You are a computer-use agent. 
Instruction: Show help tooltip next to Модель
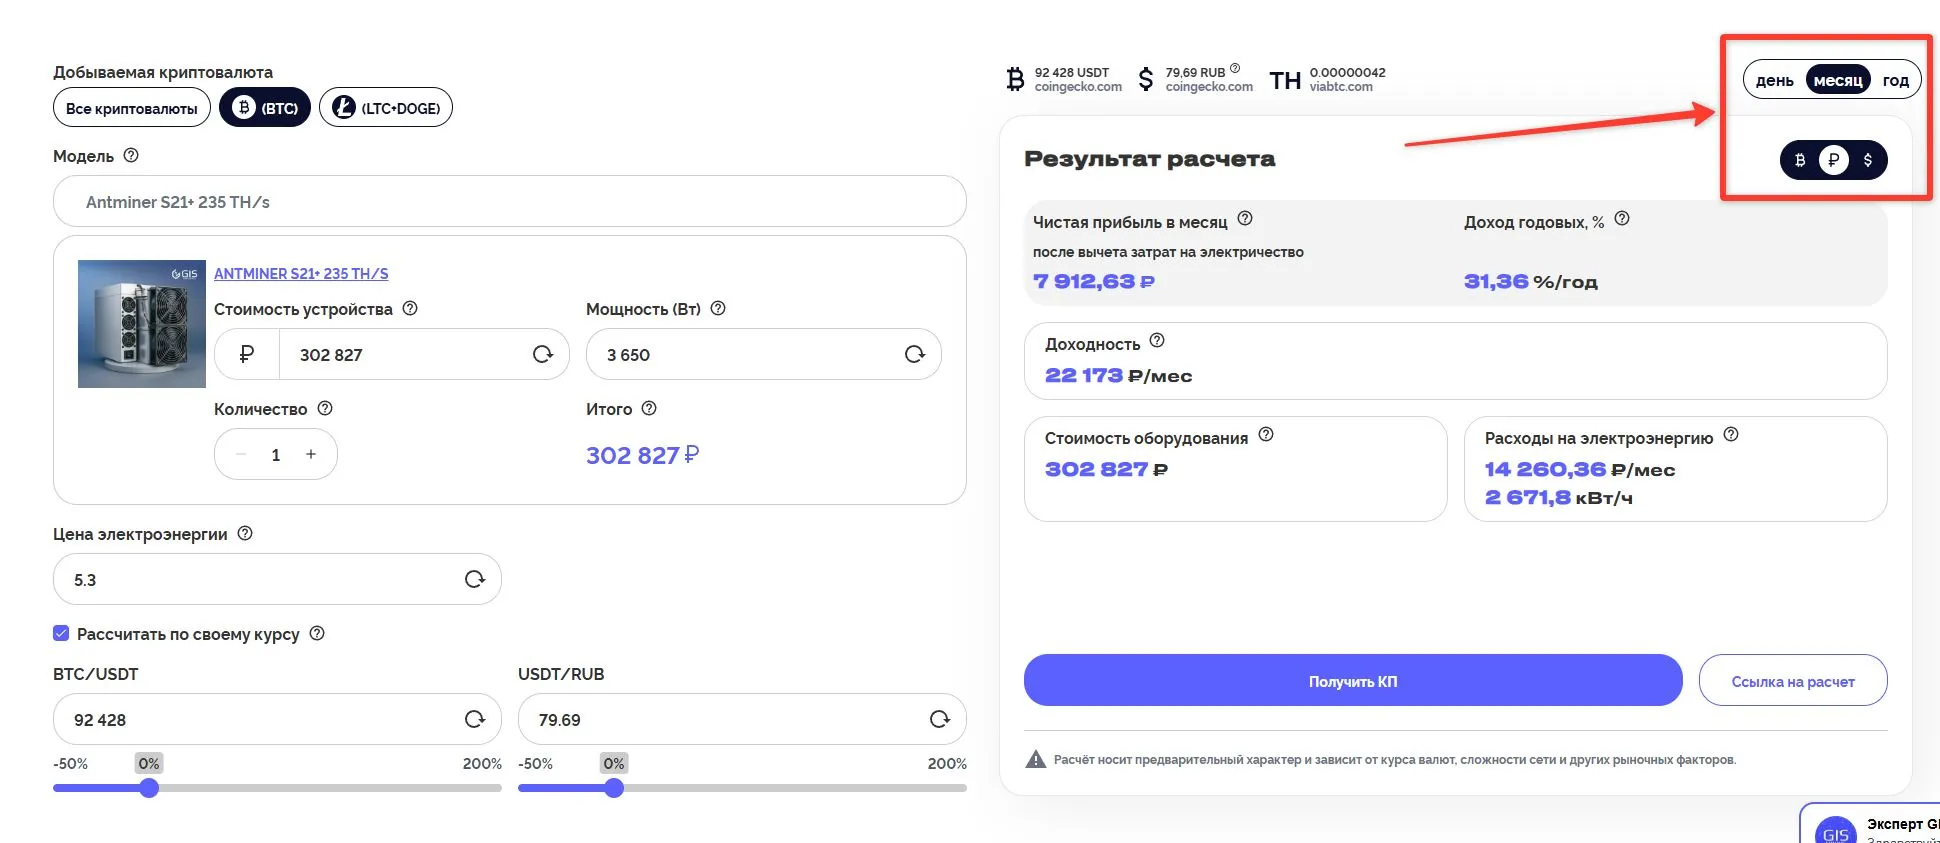pos(131,156)
